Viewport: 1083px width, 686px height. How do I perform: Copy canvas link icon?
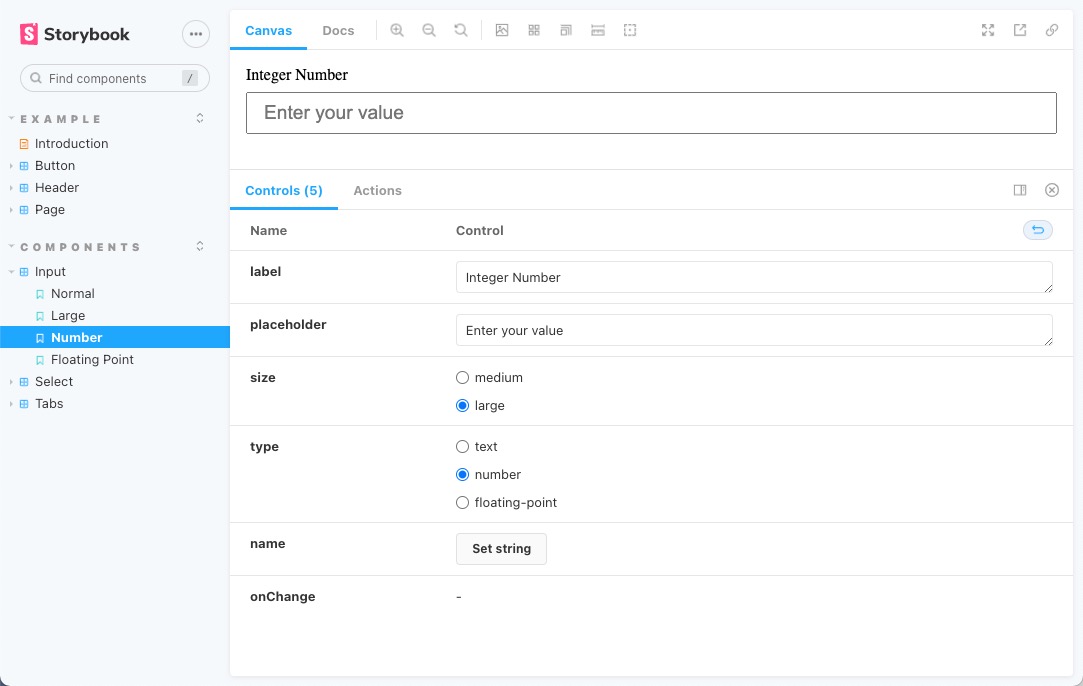(1052, 30)
